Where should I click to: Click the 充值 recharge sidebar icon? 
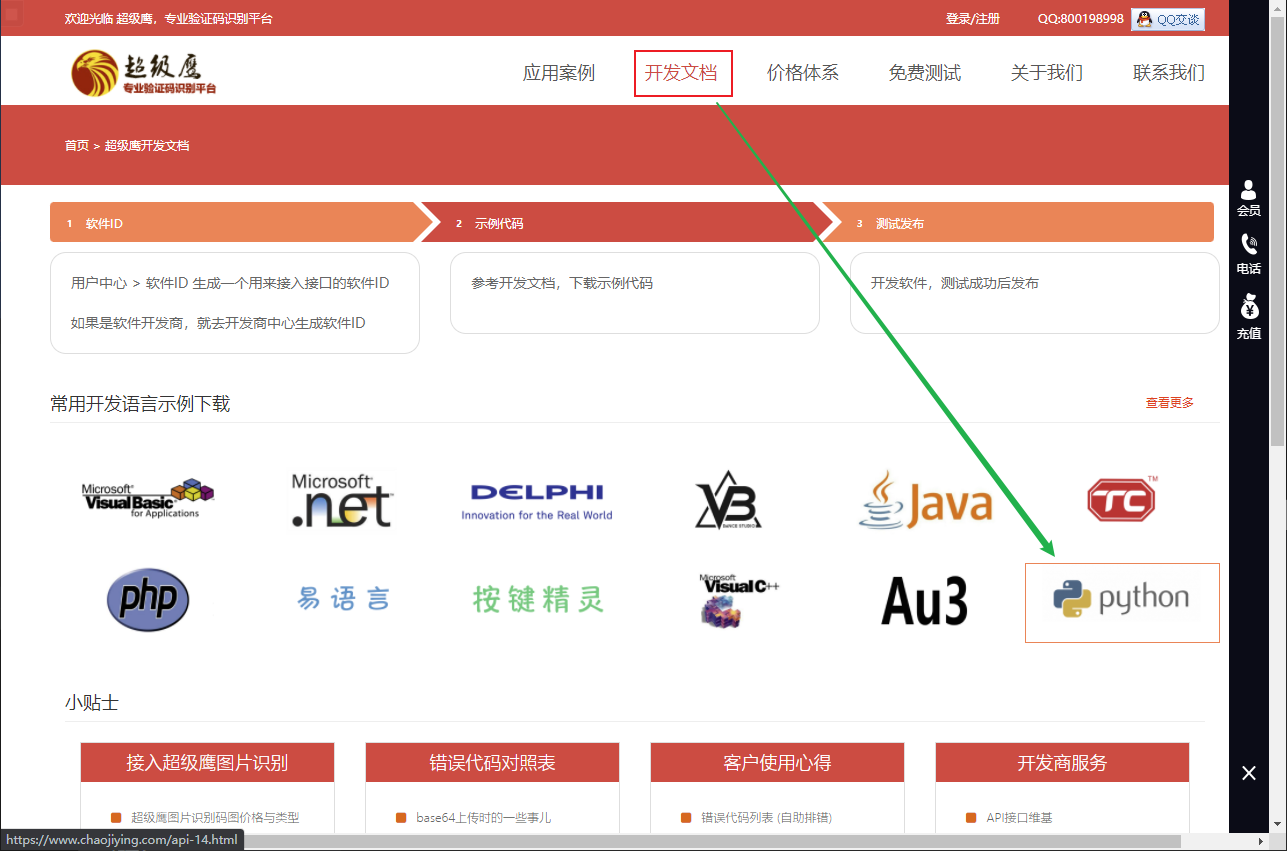click(1249, 320)
